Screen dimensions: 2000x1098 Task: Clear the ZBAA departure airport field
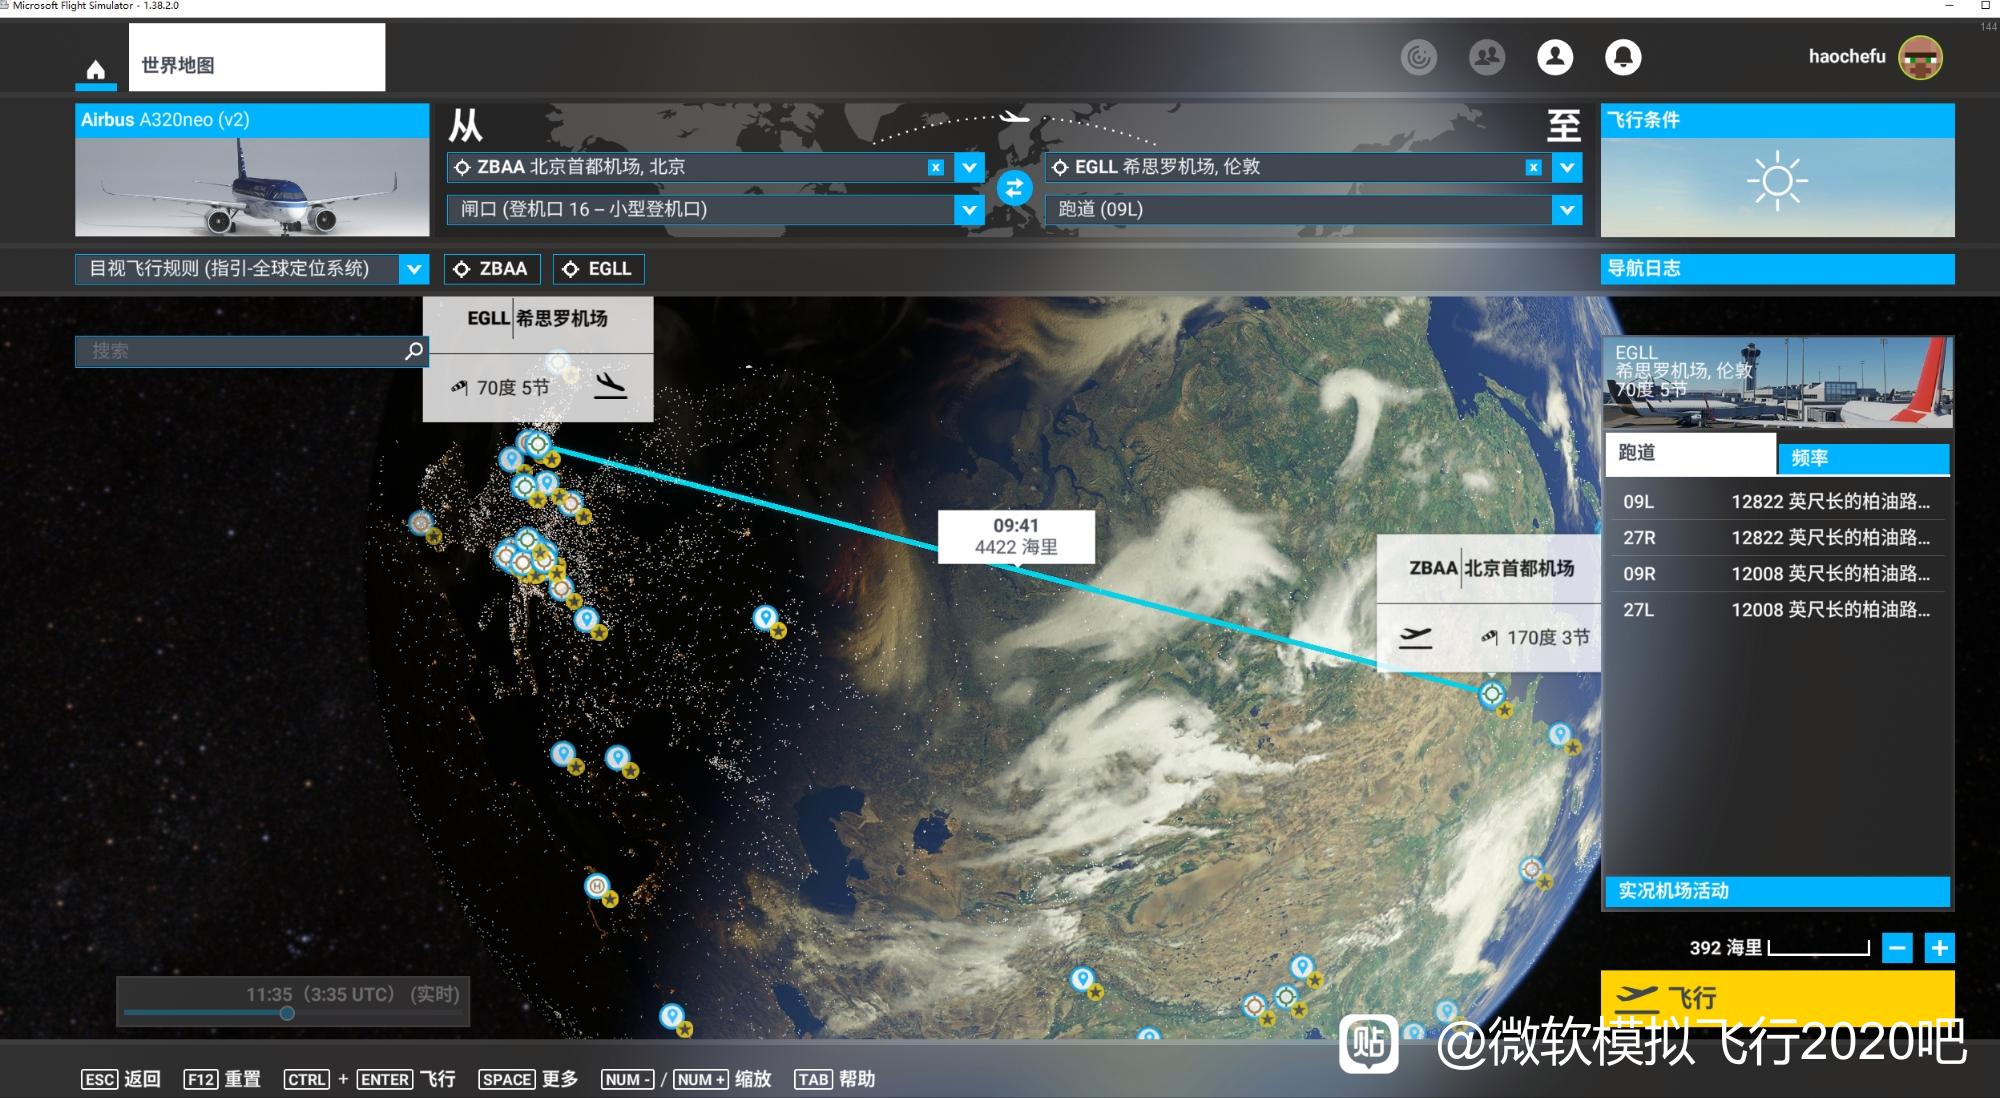[935, 167]
